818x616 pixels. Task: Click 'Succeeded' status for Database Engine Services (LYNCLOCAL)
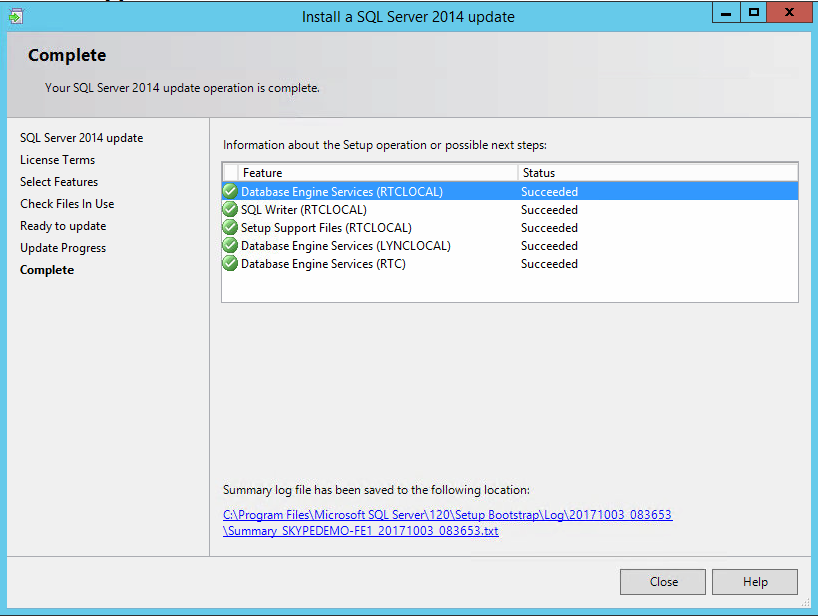point(549,246)
